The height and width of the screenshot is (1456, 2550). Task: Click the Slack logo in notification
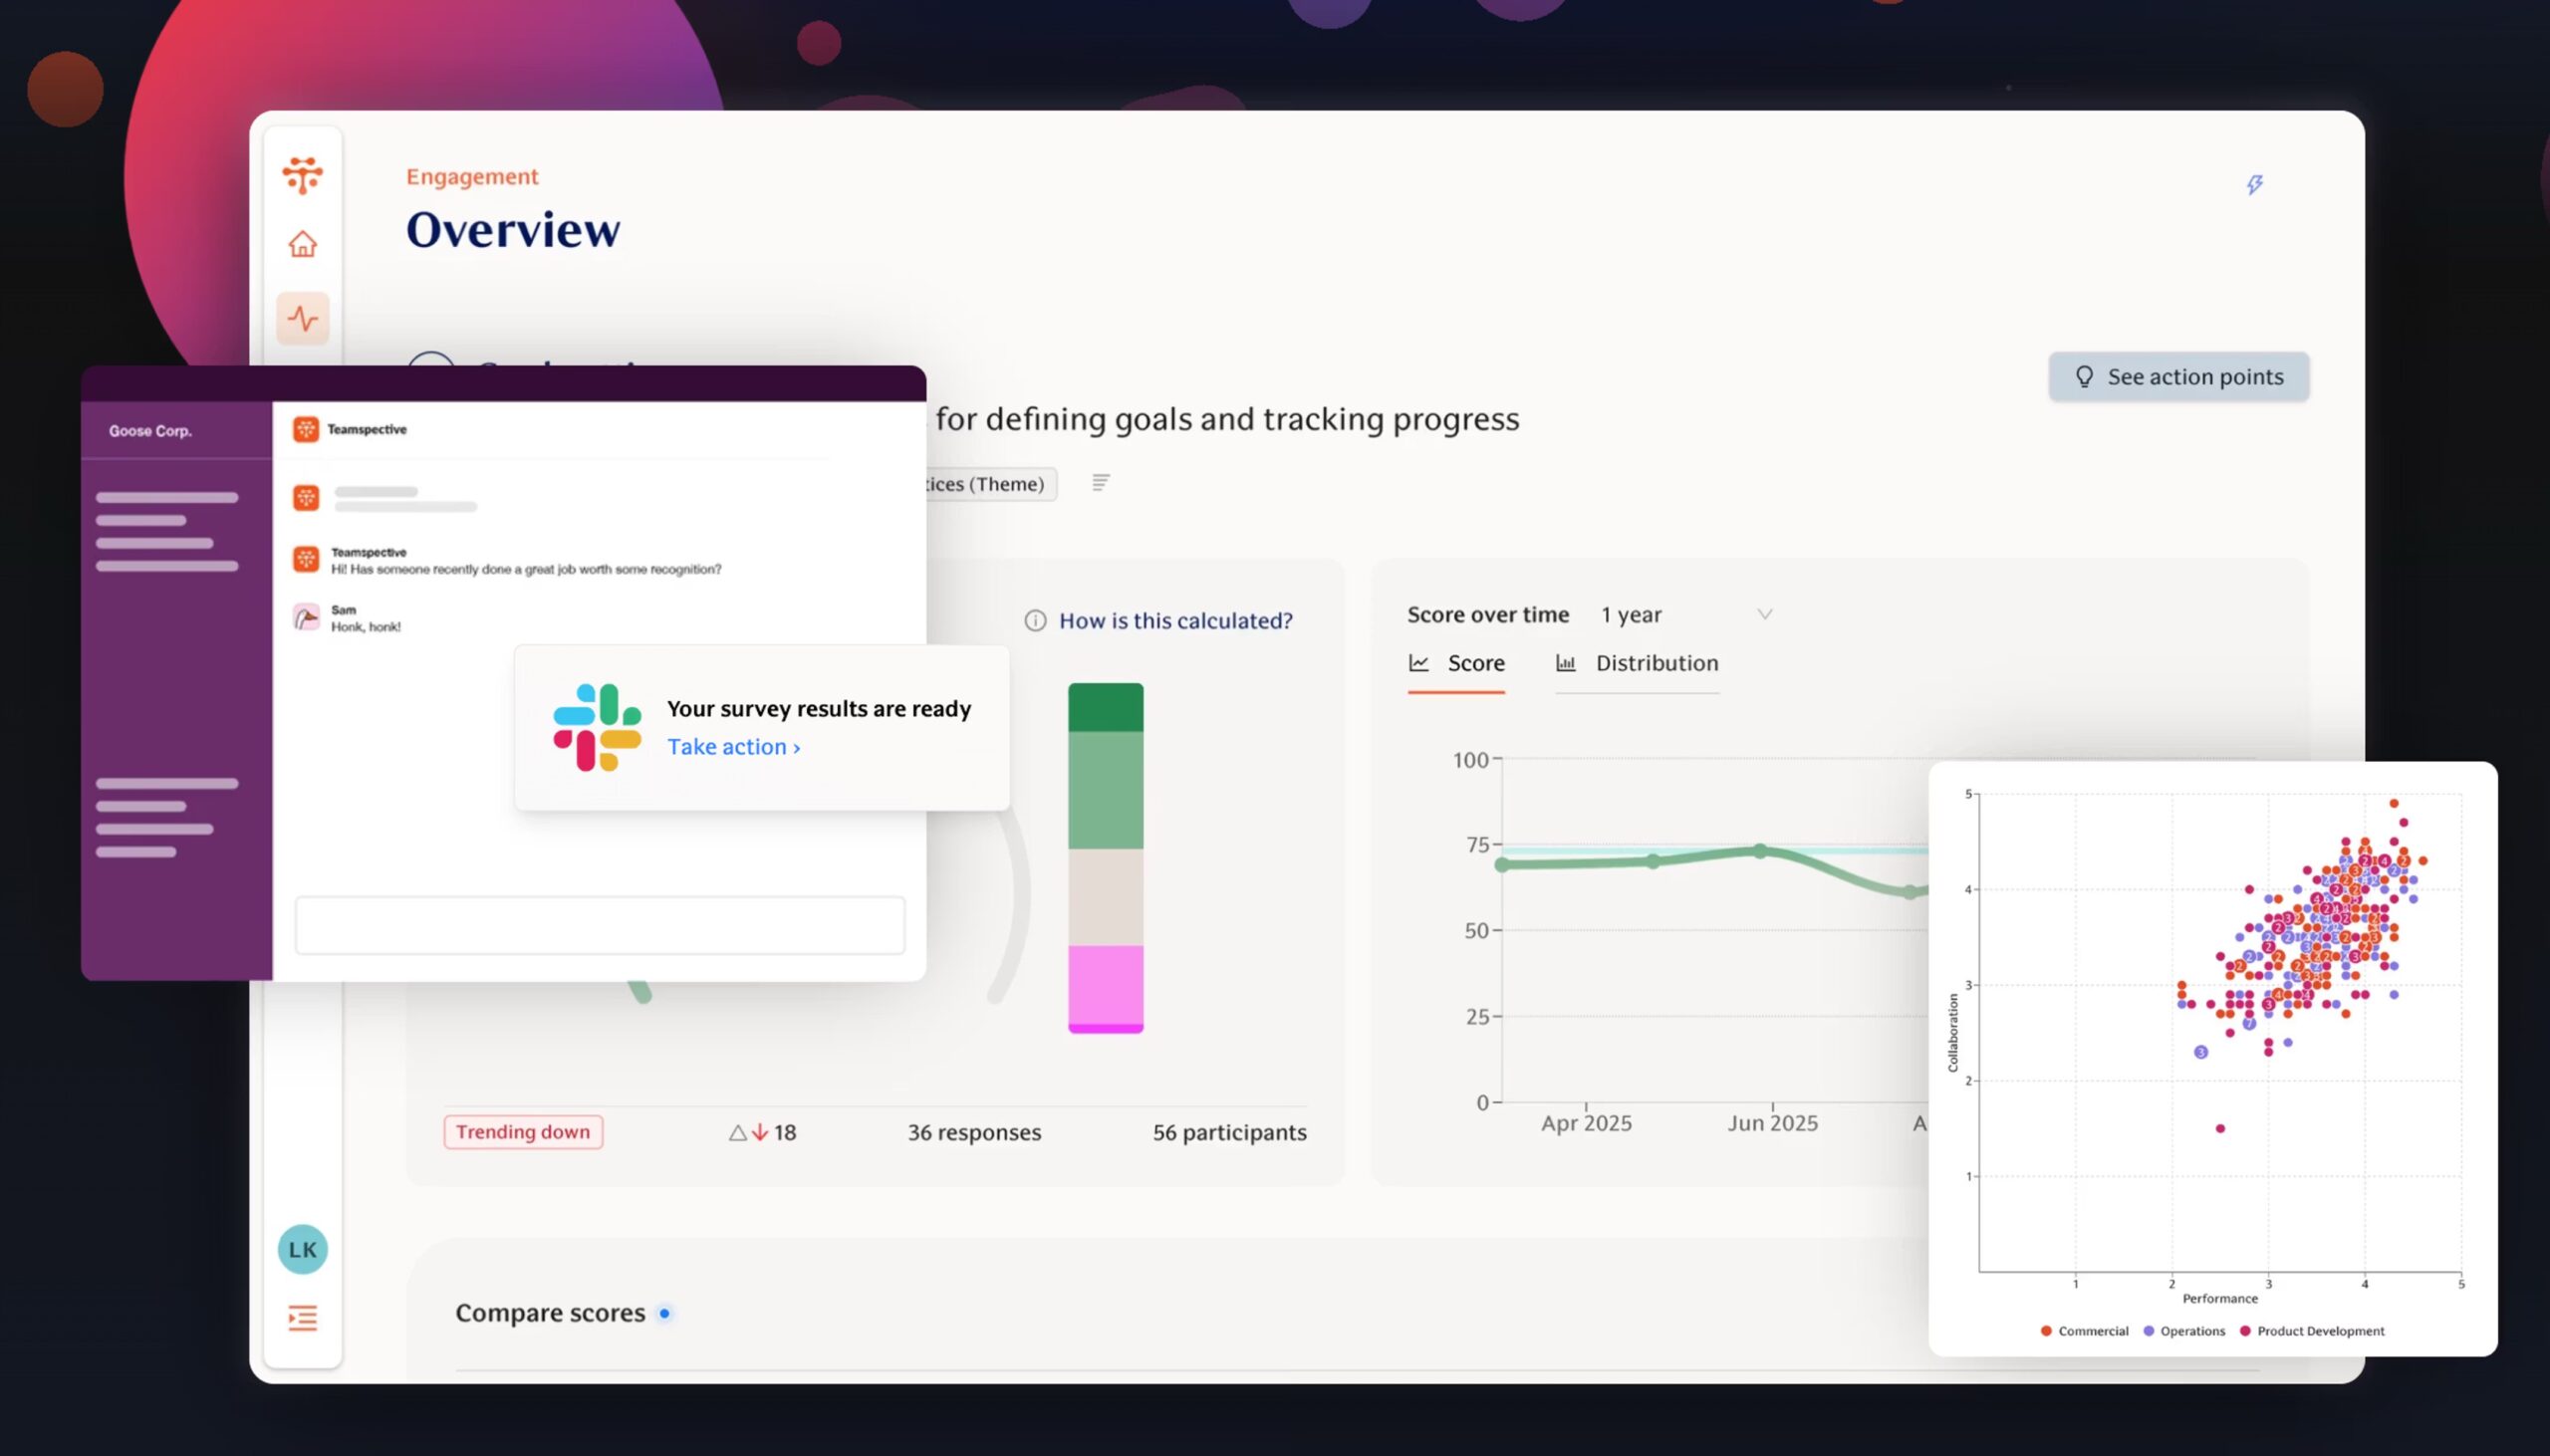(597, 727)
